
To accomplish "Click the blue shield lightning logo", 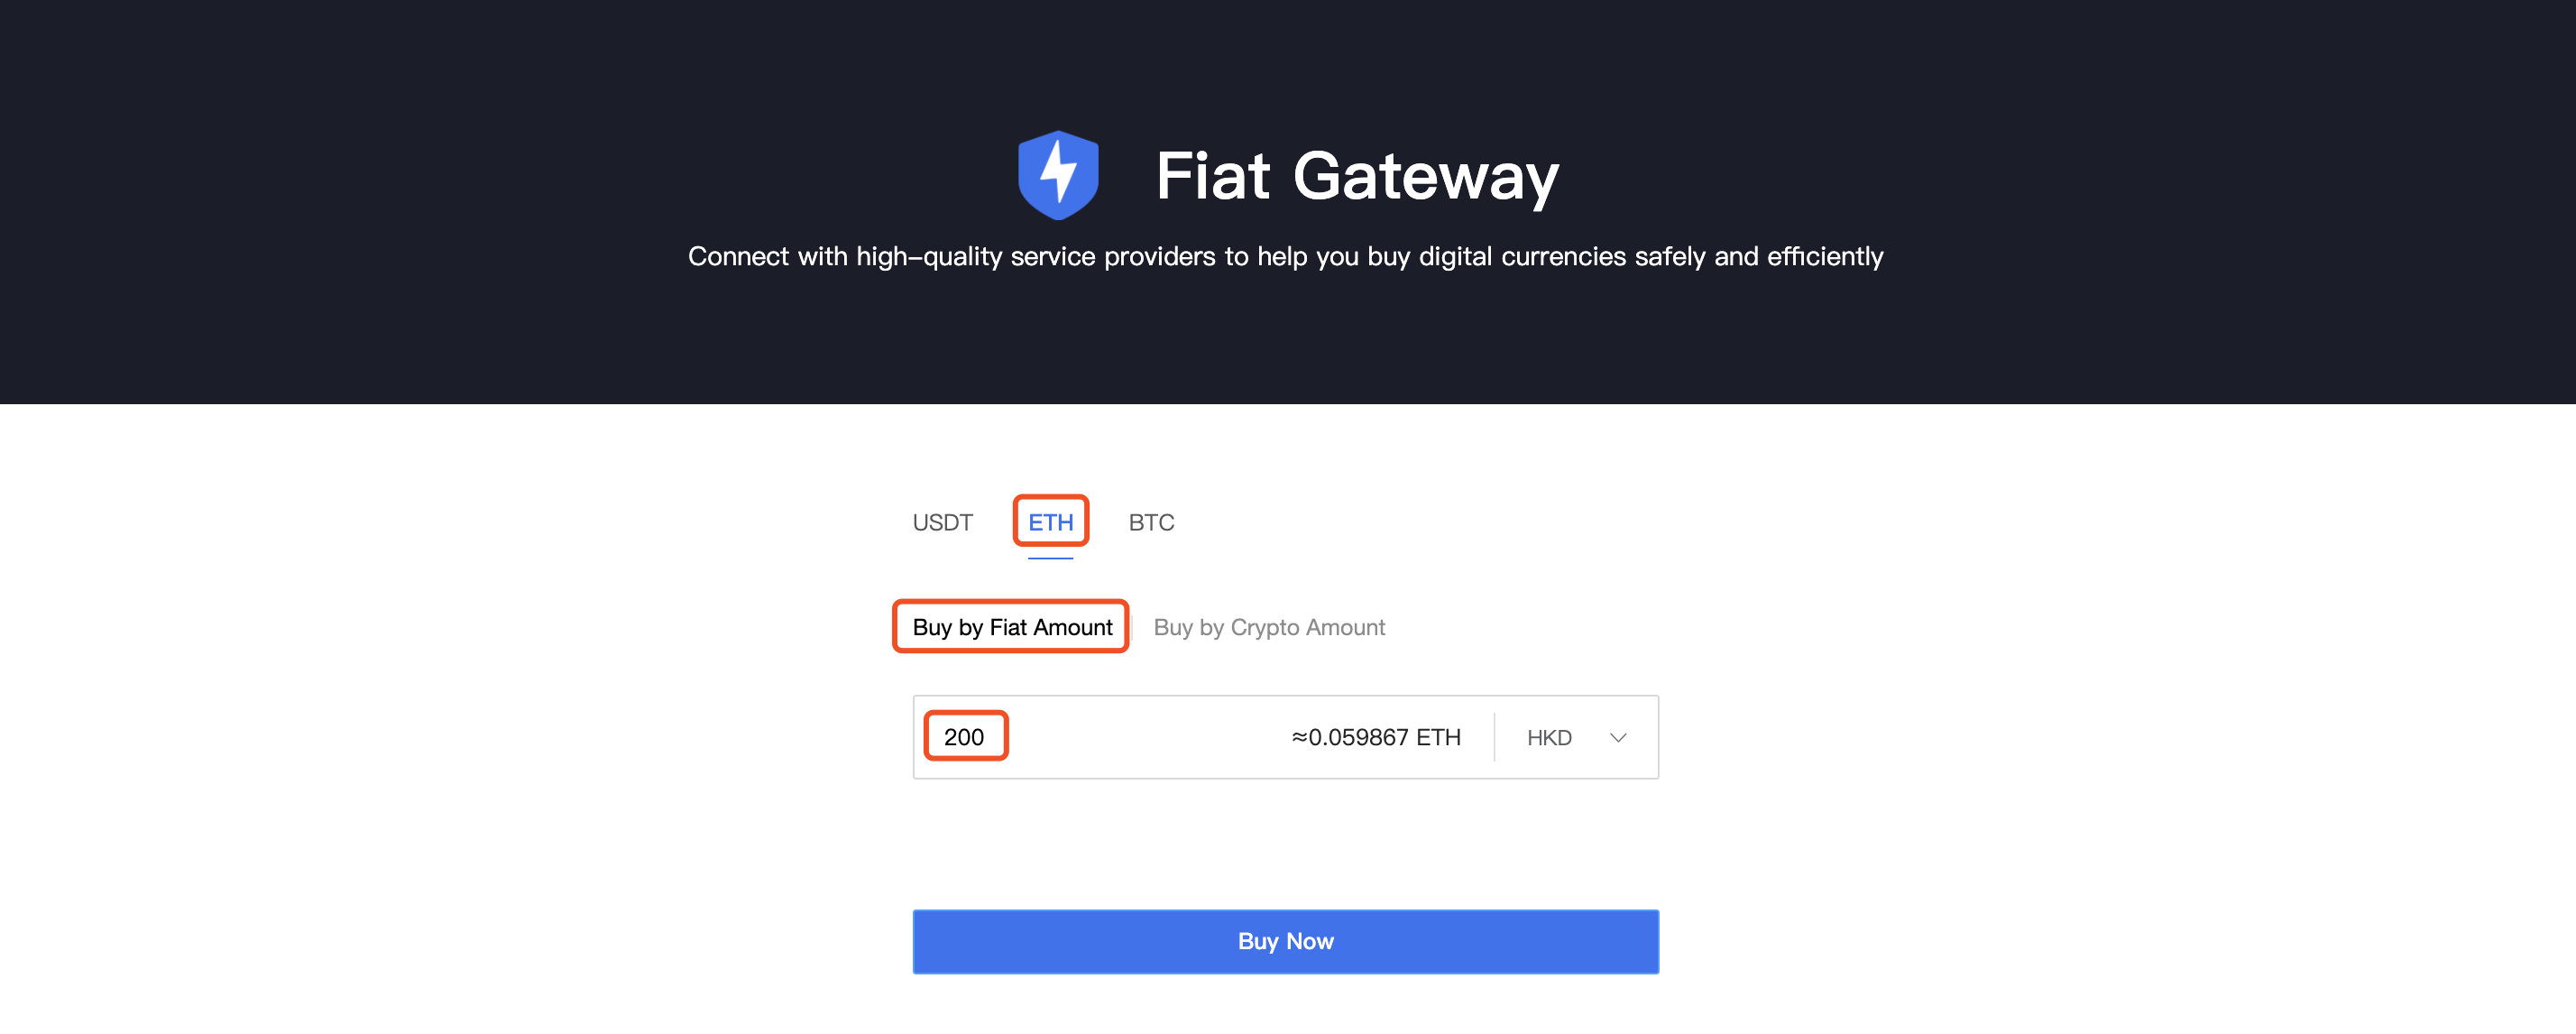I will pyautogui.click(x=1058, y=175).
